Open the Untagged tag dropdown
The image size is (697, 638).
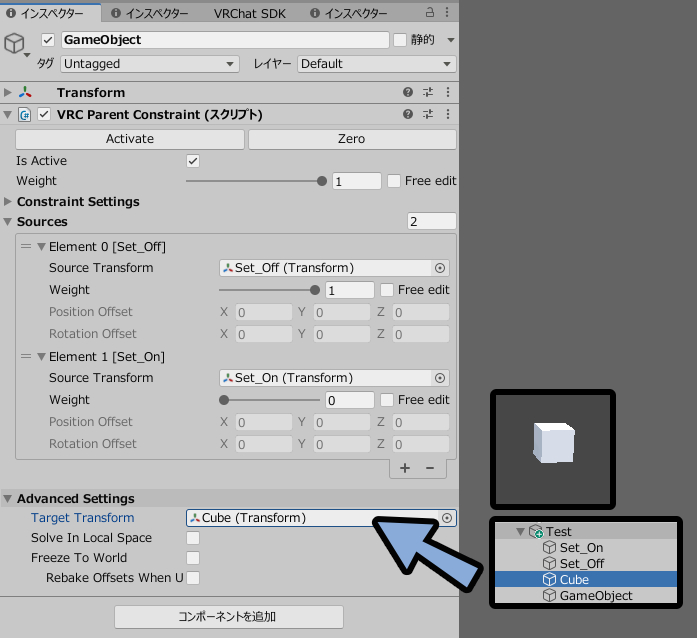(x=150, y=64)
